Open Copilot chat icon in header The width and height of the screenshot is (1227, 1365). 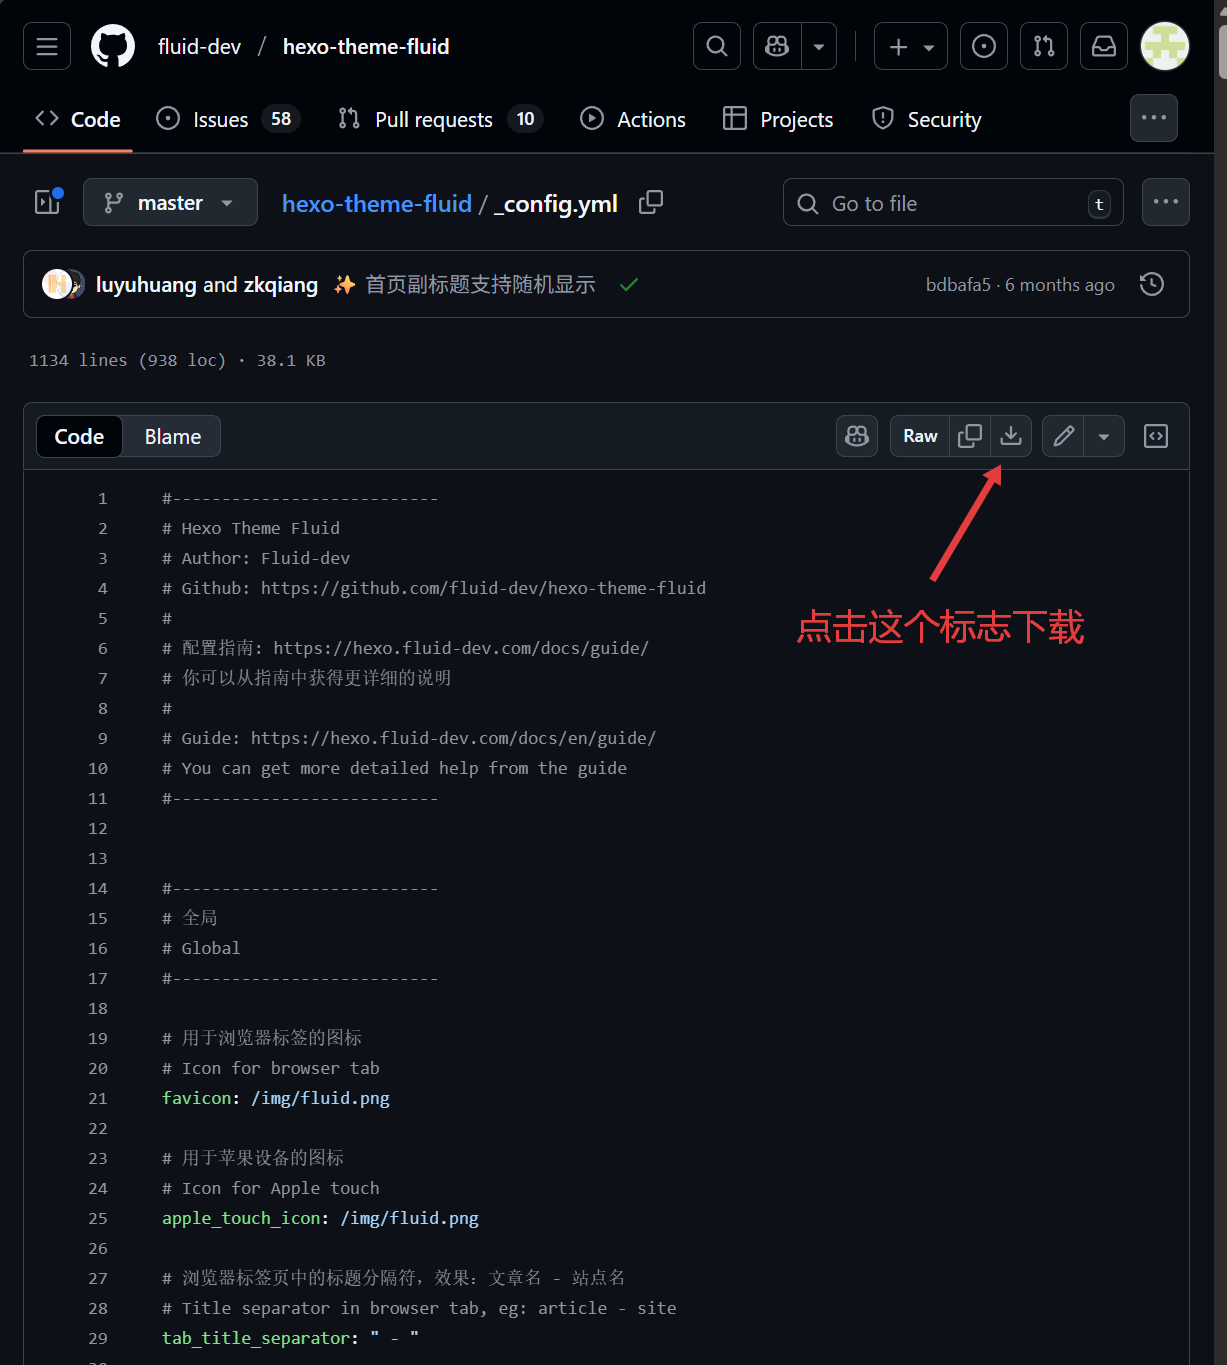tap(777, 46)
